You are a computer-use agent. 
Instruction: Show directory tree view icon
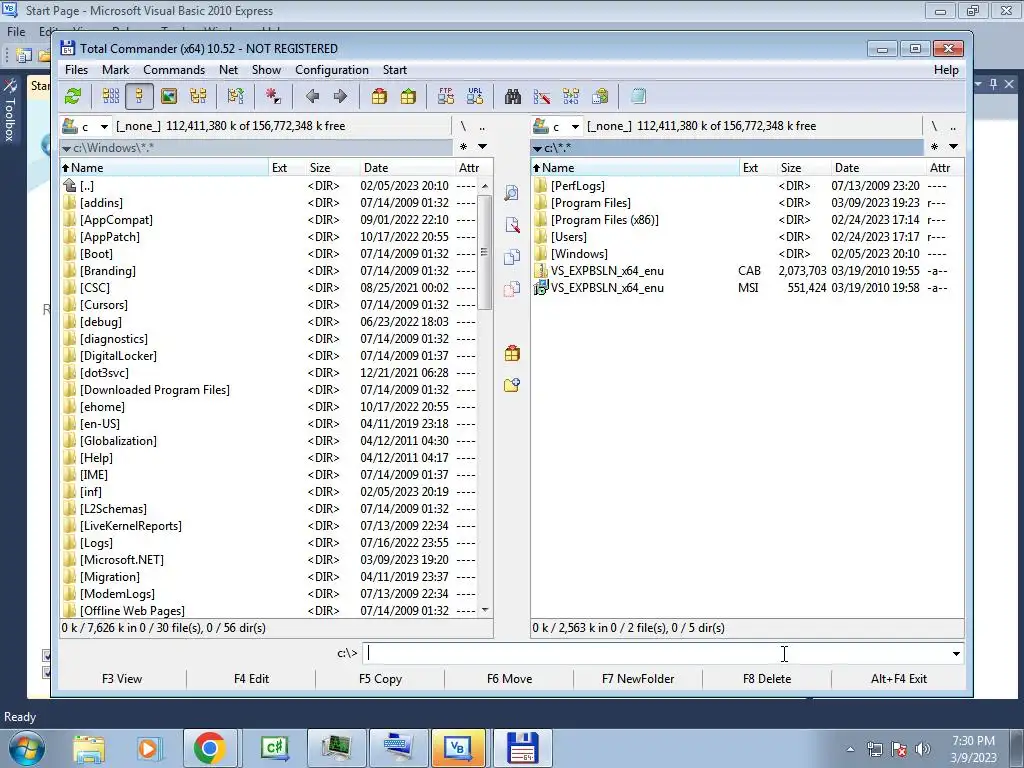(x=198, y=97)
